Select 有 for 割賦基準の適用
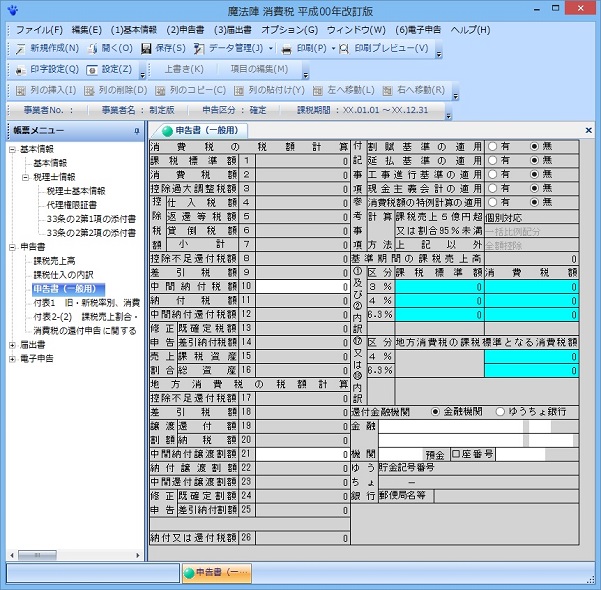The width and height of the screenshot is (601, 590). [x=492, y=146]
